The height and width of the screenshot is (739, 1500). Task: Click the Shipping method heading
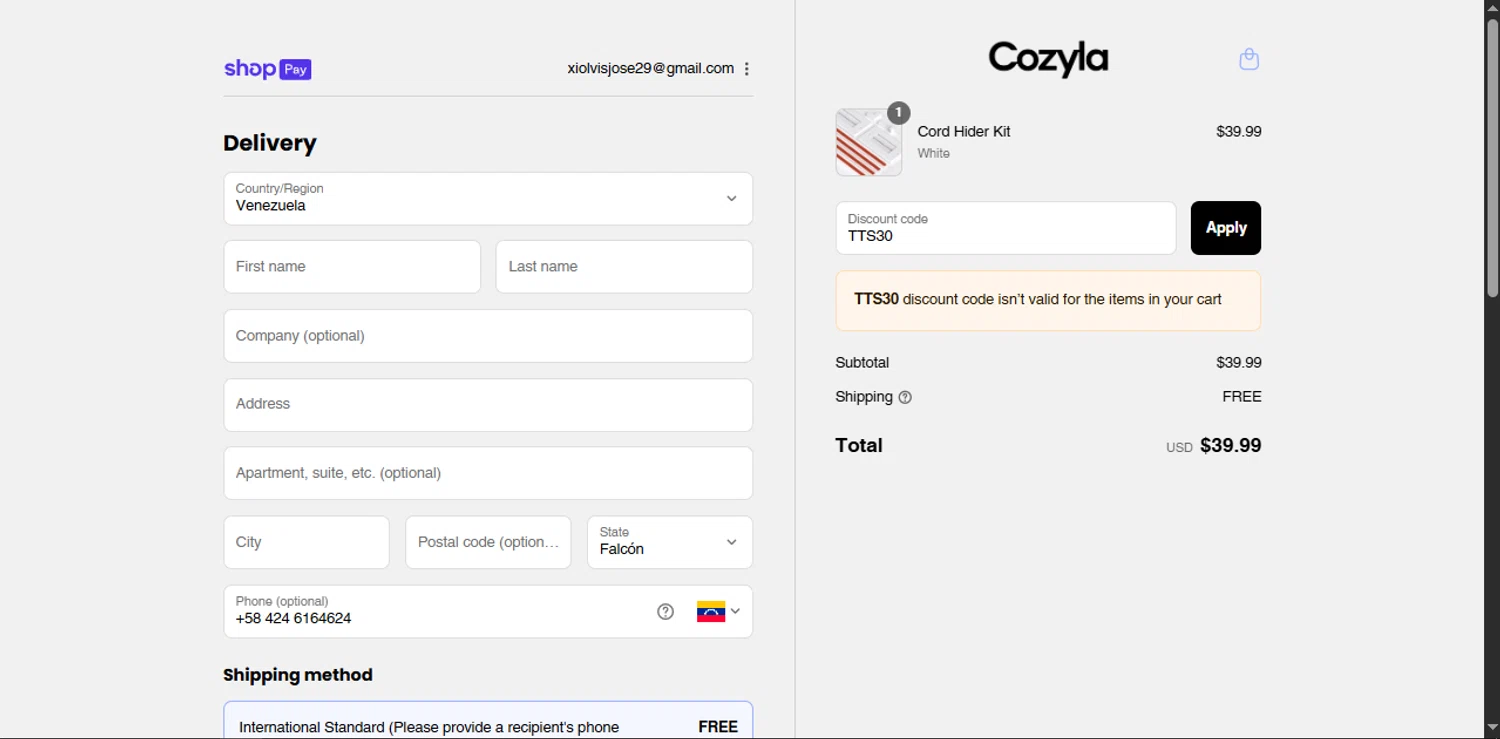coord(298,675)
